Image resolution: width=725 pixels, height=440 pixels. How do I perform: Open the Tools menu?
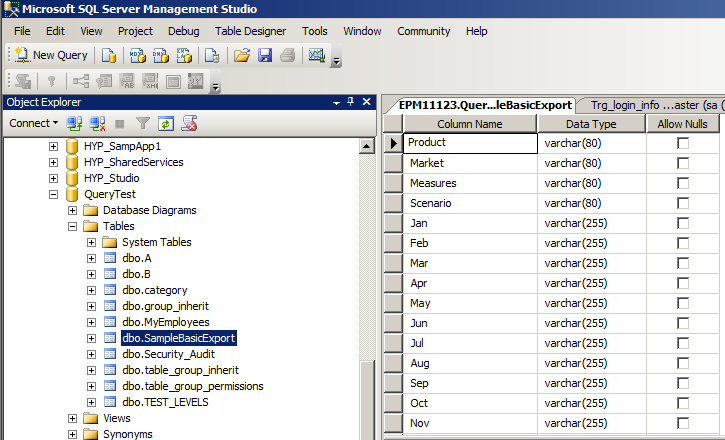(x=314, y=31)
